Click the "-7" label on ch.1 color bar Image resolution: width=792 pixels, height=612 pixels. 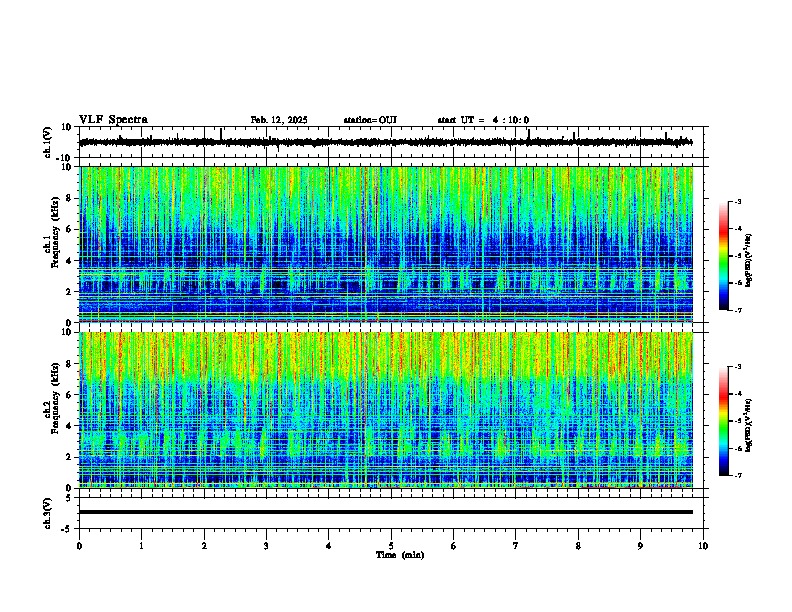tap(737, 310)
